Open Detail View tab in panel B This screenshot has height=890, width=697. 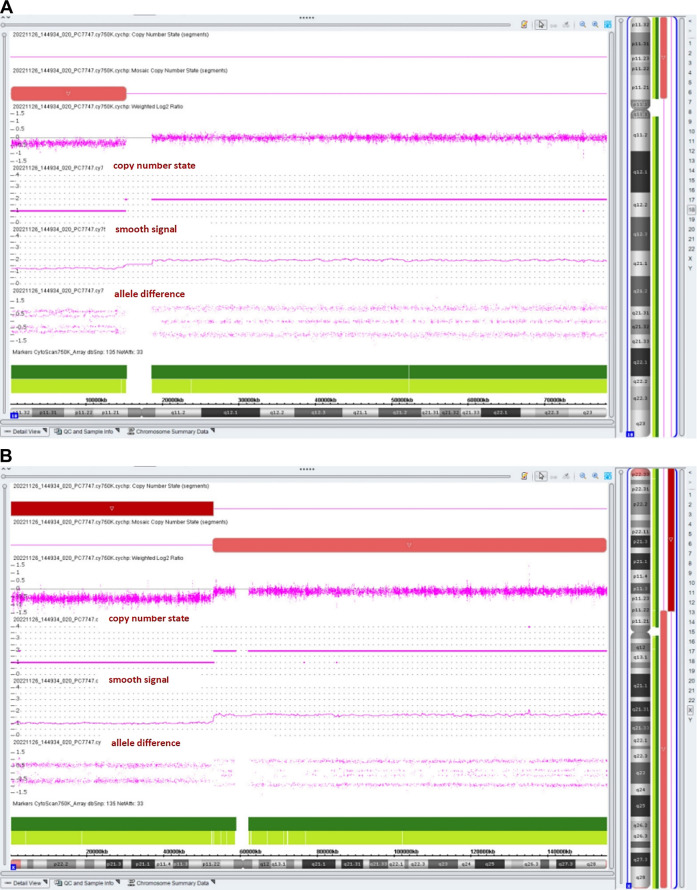click(x=26, y=883)
